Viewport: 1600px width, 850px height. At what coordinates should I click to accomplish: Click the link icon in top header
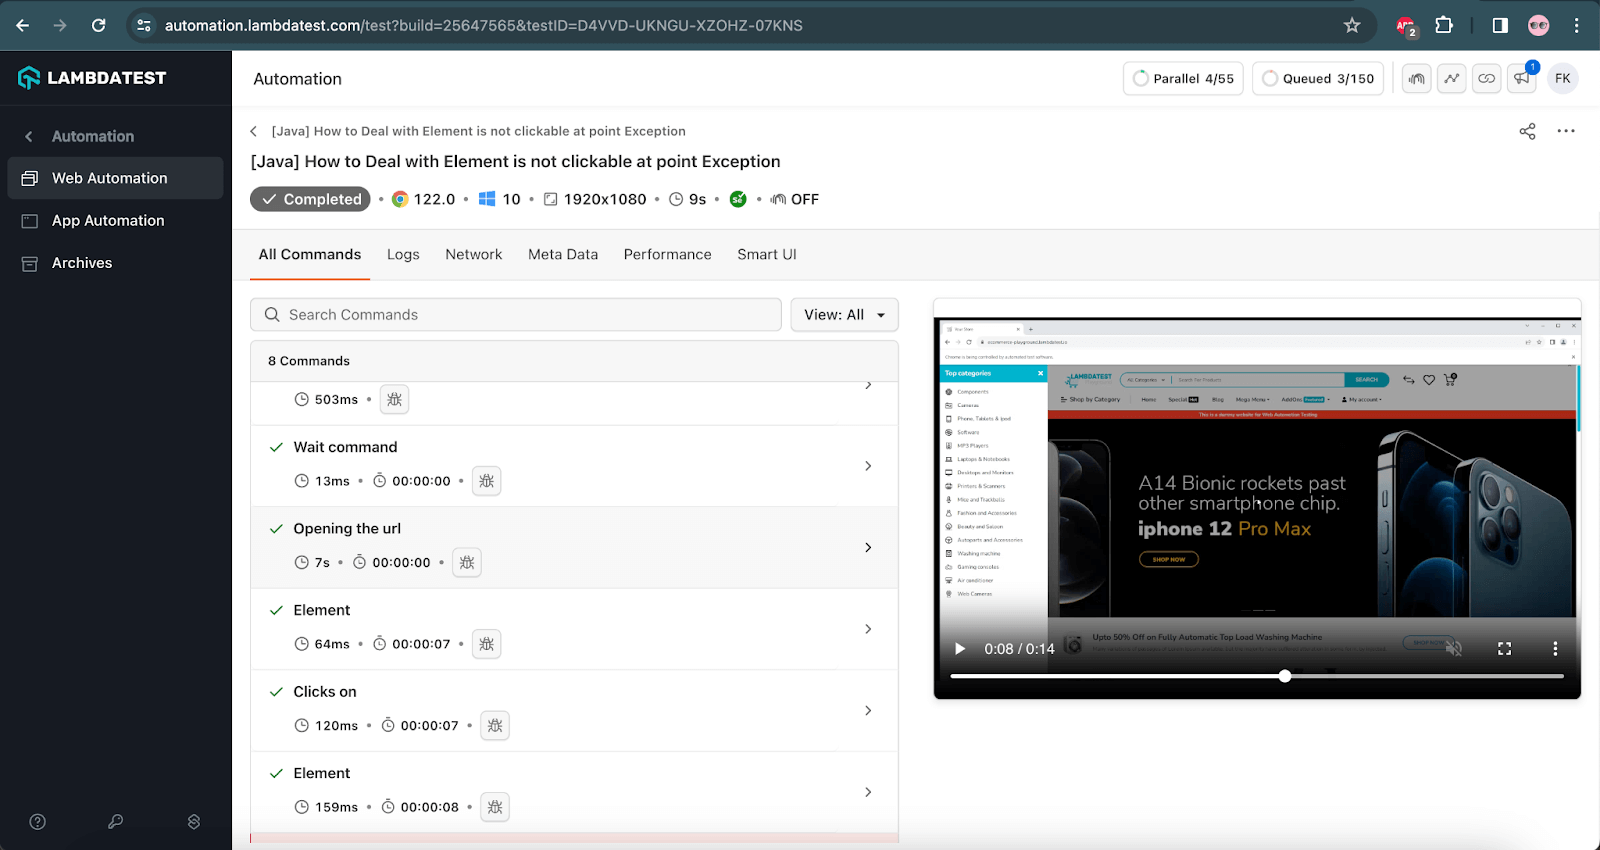[x=1487, y=79]
